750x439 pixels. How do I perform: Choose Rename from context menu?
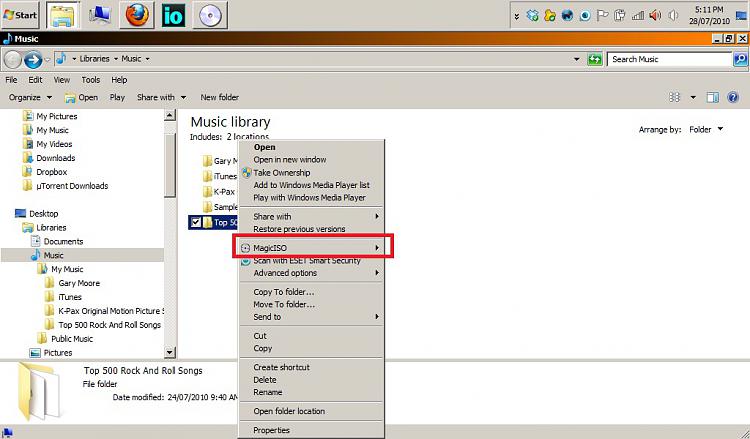(x=267, y=392)
